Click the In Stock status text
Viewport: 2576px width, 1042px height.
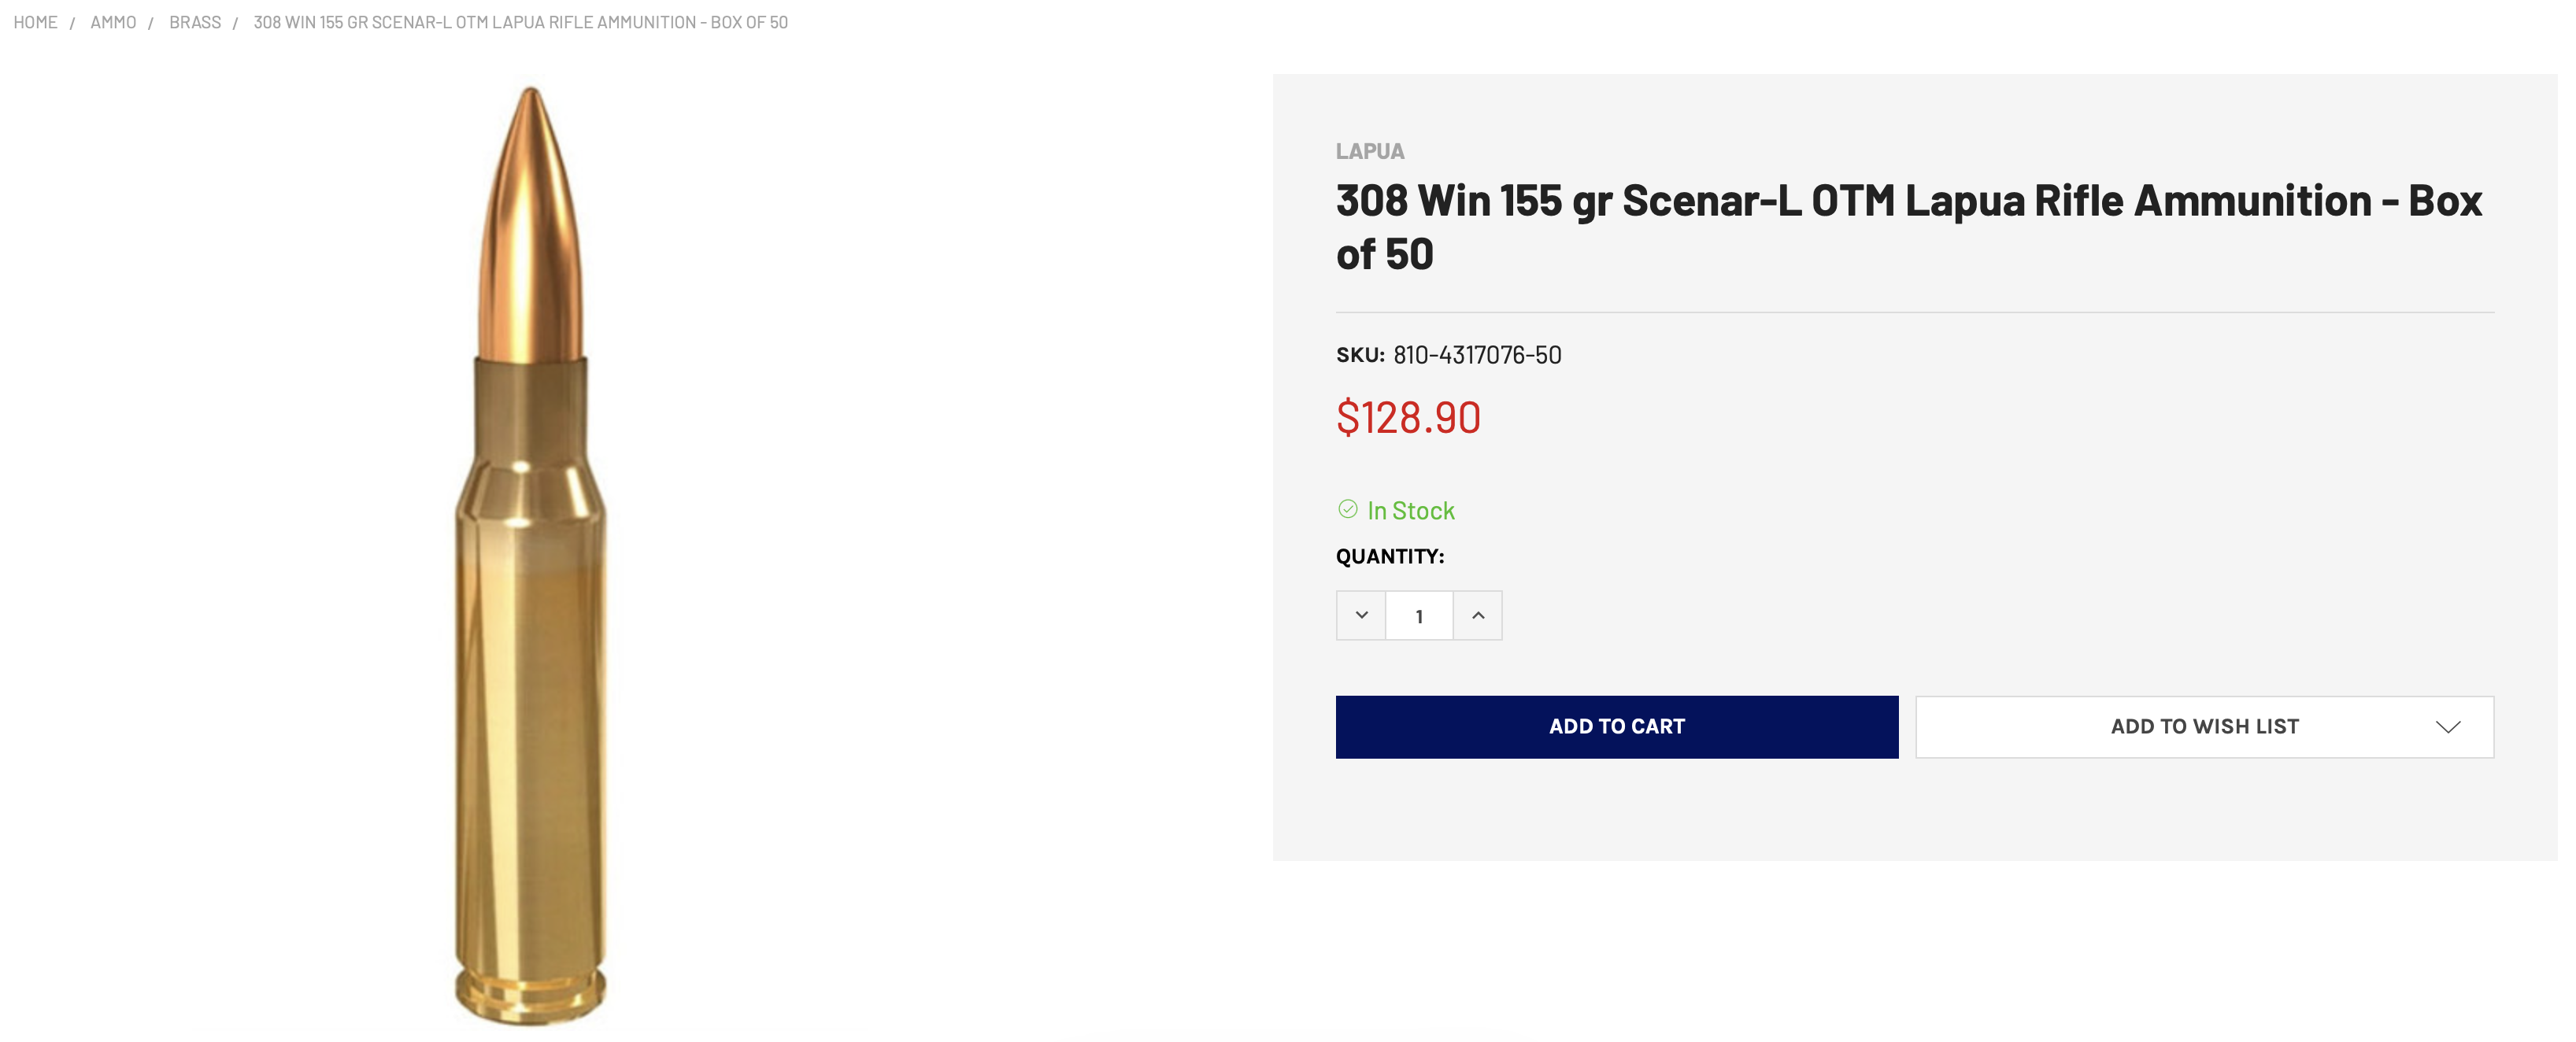click(x=1410, y=511)
